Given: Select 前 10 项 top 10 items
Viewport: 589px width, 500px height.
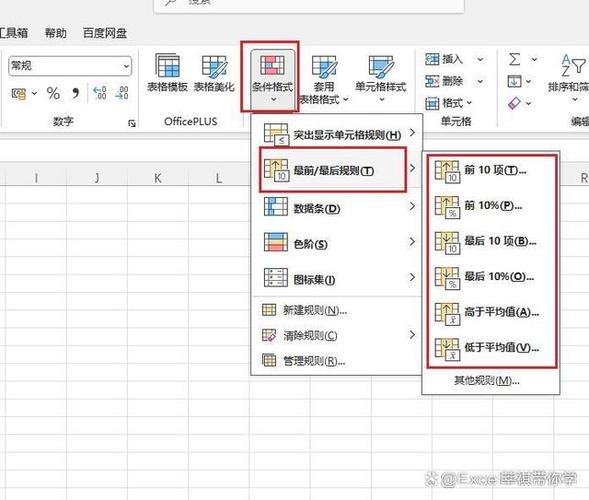Looking at the screenshot, I should point(491,171).
